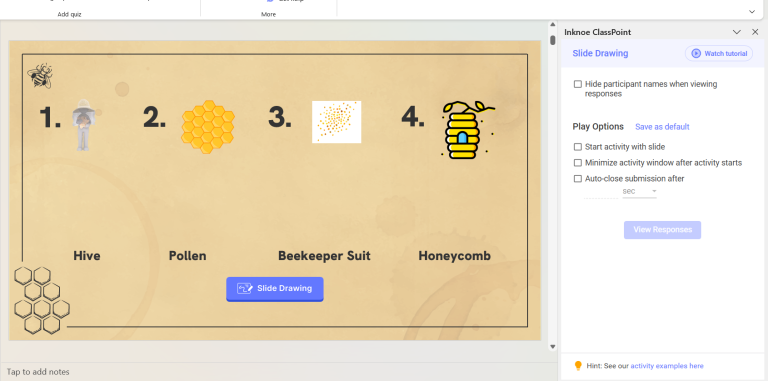Toggle Start activity with slide checkbox
Screen dimensions: 768x381
578,147
